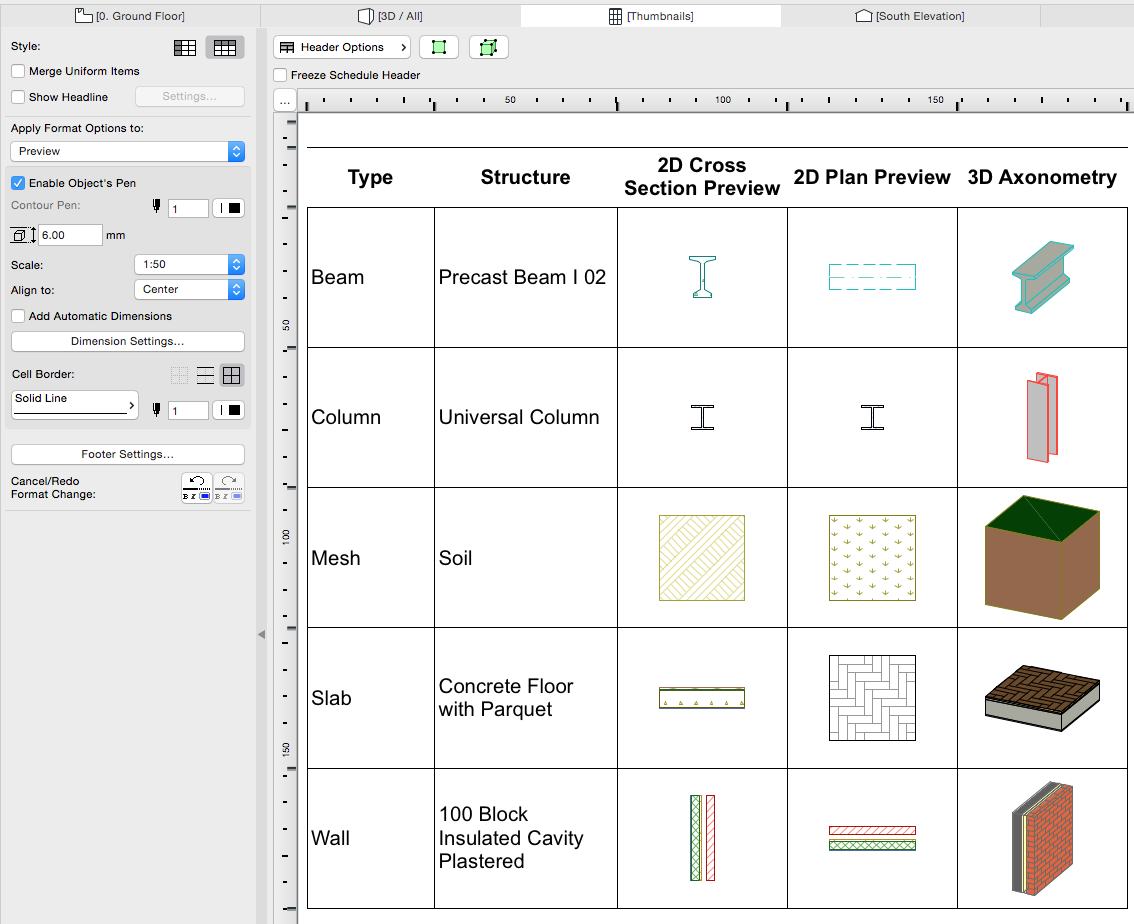This screenshot has height=924, width=1134.
Task: Choose the full grid Cell Border icon
Action: coord(232,376)
